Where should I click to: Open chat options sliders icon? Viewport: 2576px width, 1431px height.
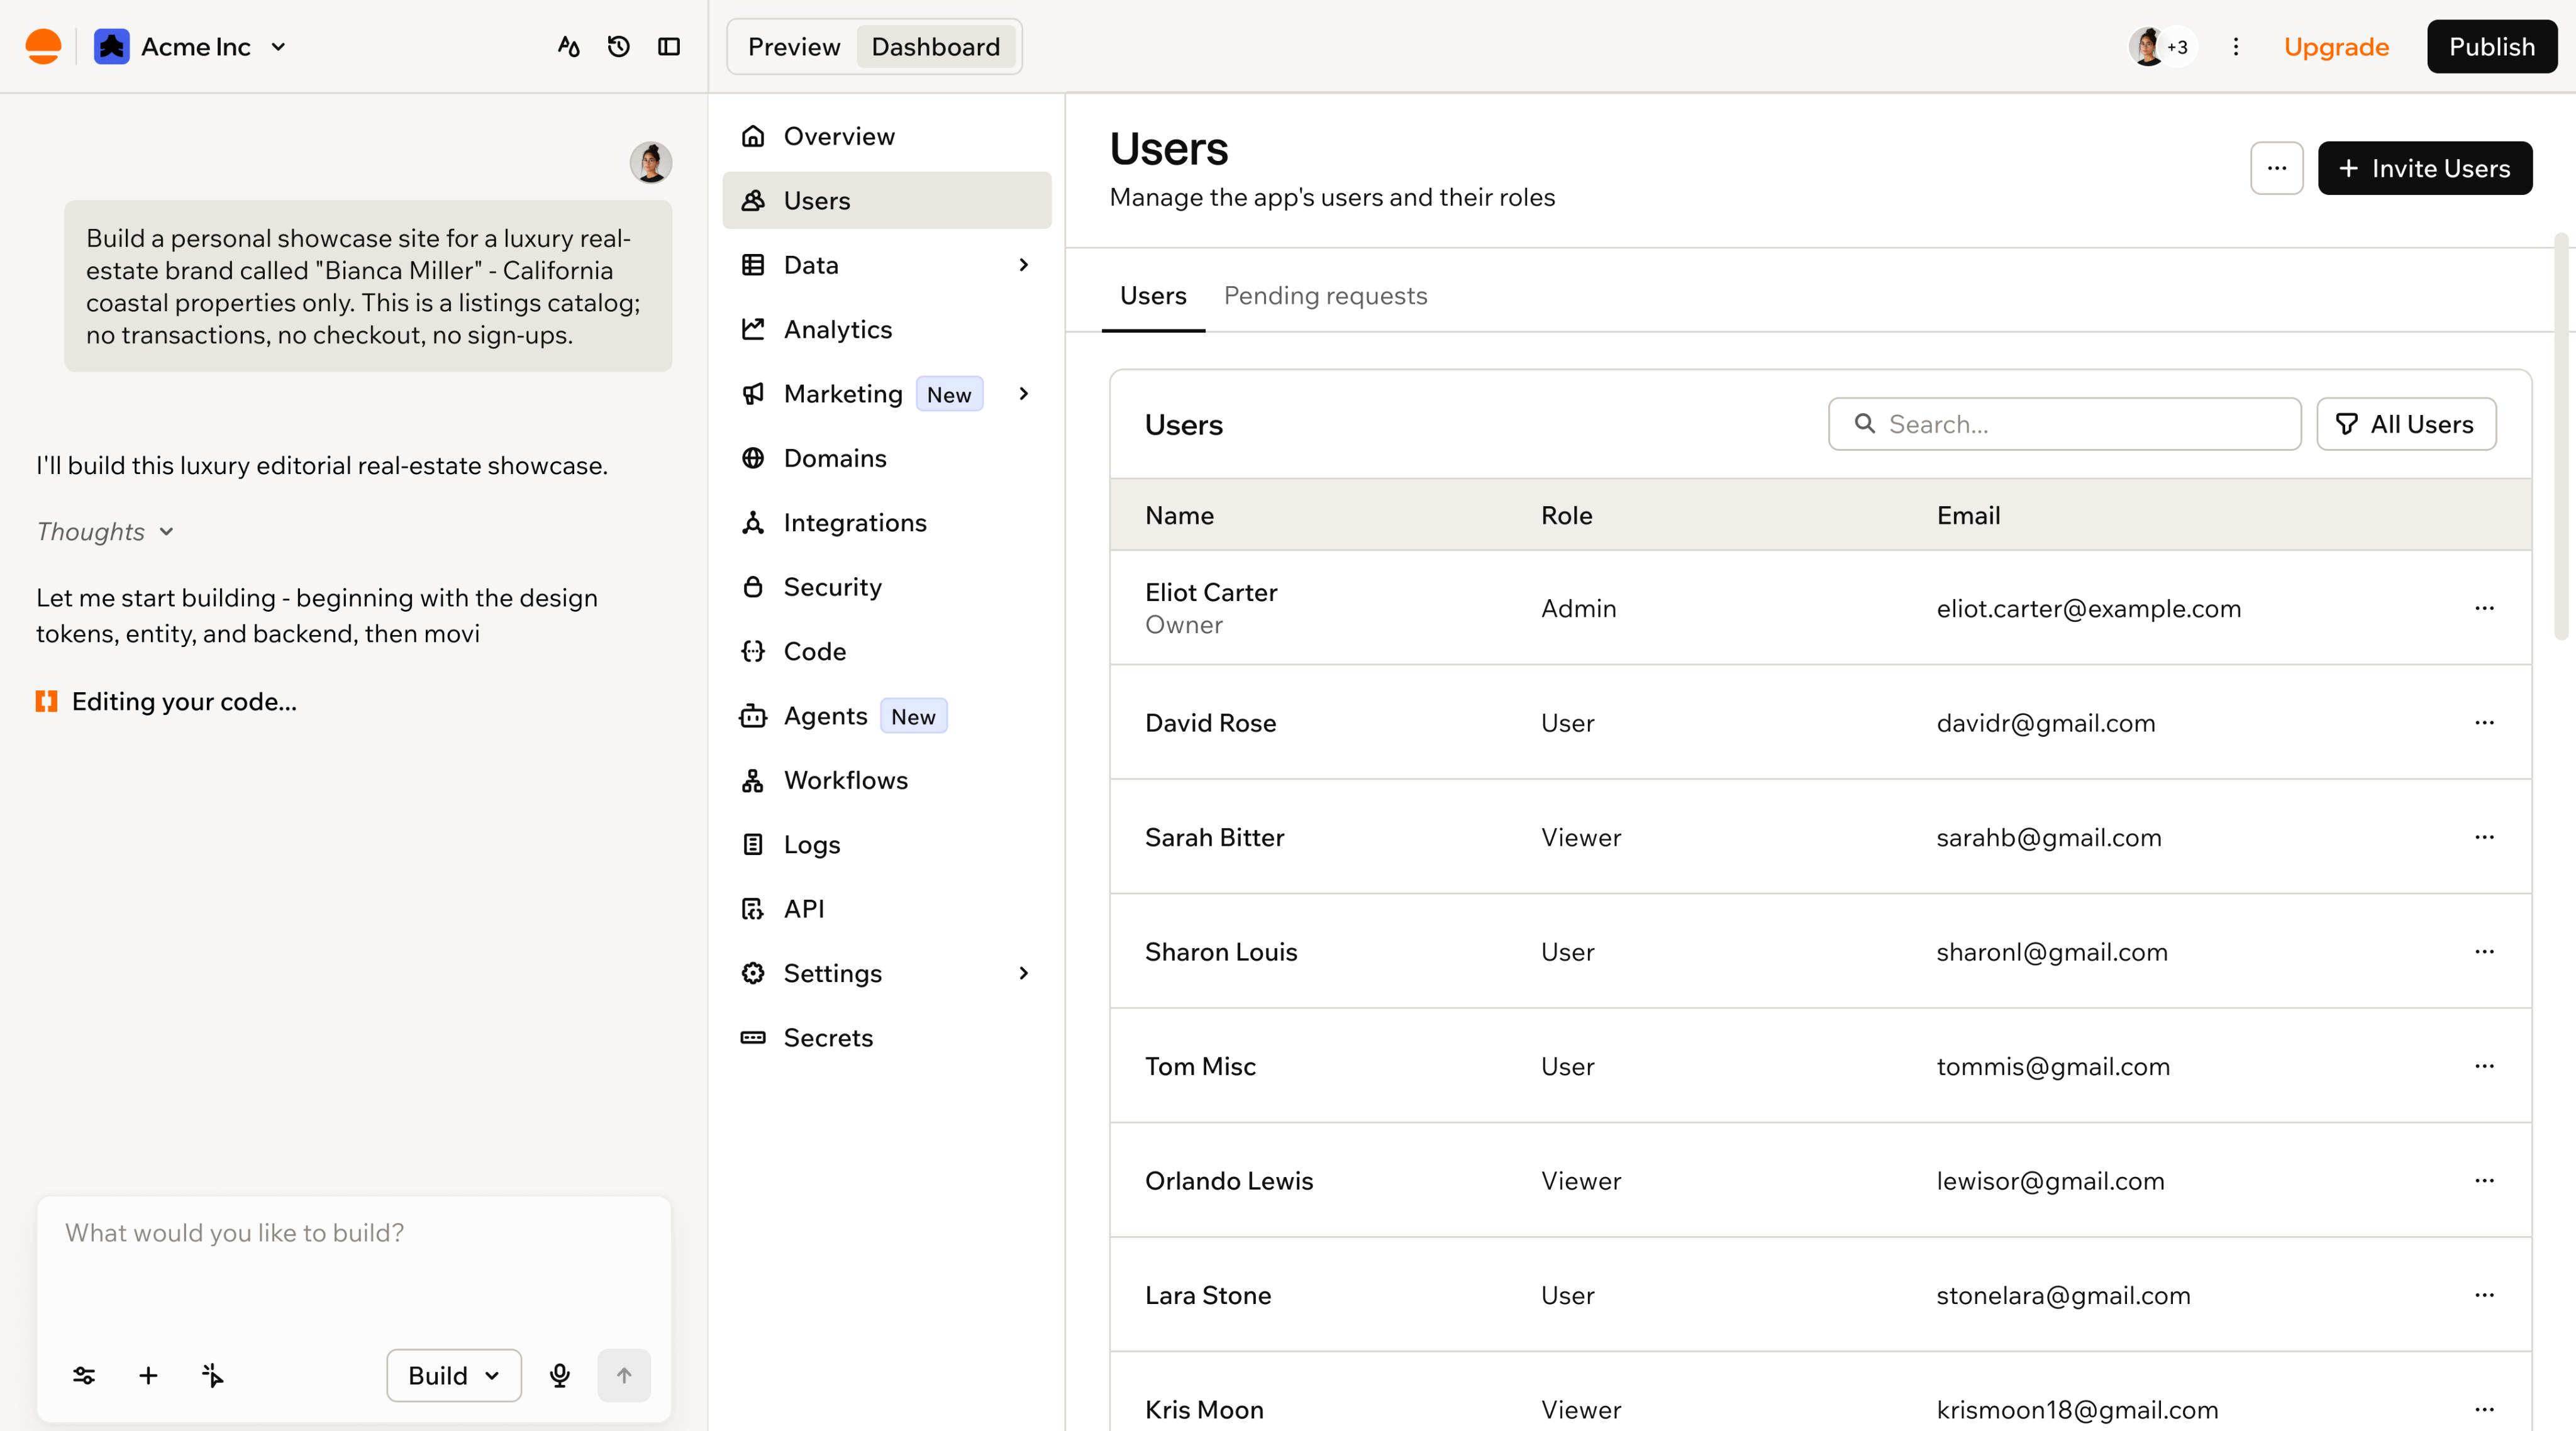pyautogui.click(x=84, y=1376)
